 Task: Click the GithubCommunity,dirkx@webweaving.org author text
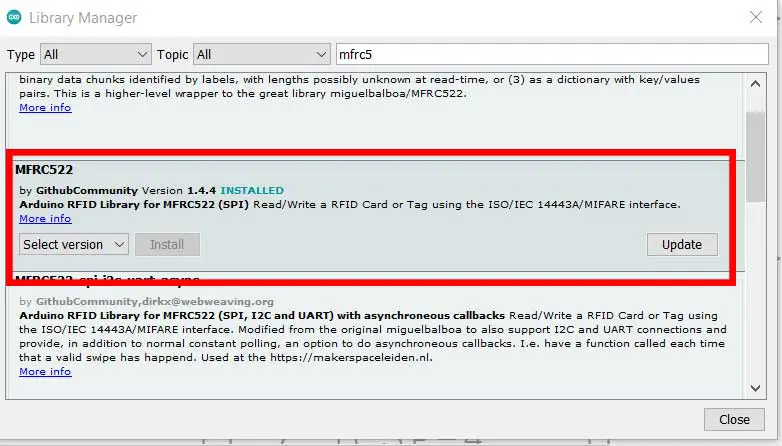pyautogui.click(x=155, y=302)
